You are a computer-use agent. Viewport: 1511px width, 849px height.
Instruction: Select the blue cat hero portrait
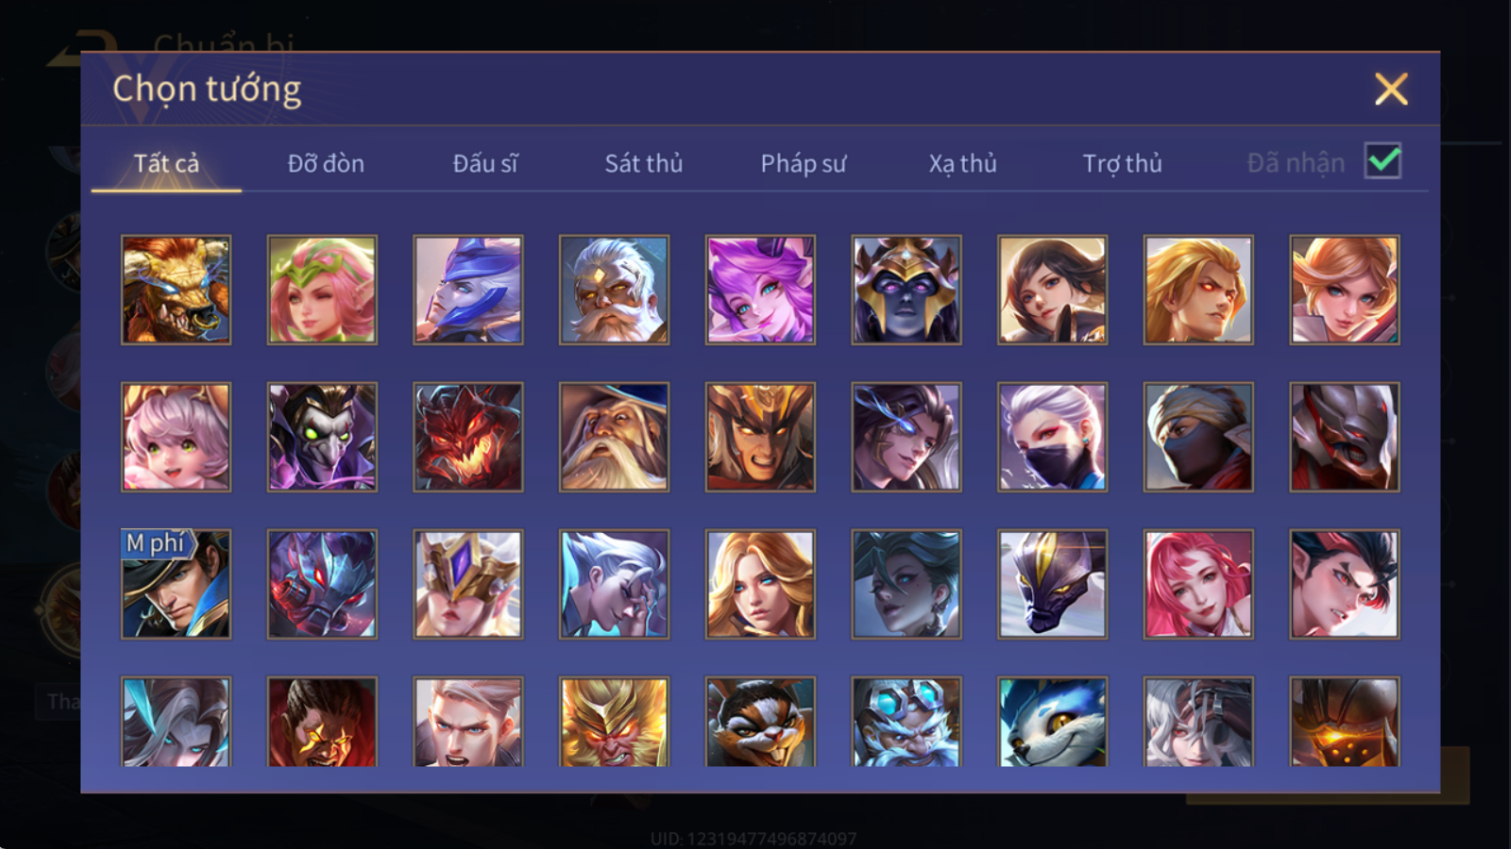coord(1052,722)
